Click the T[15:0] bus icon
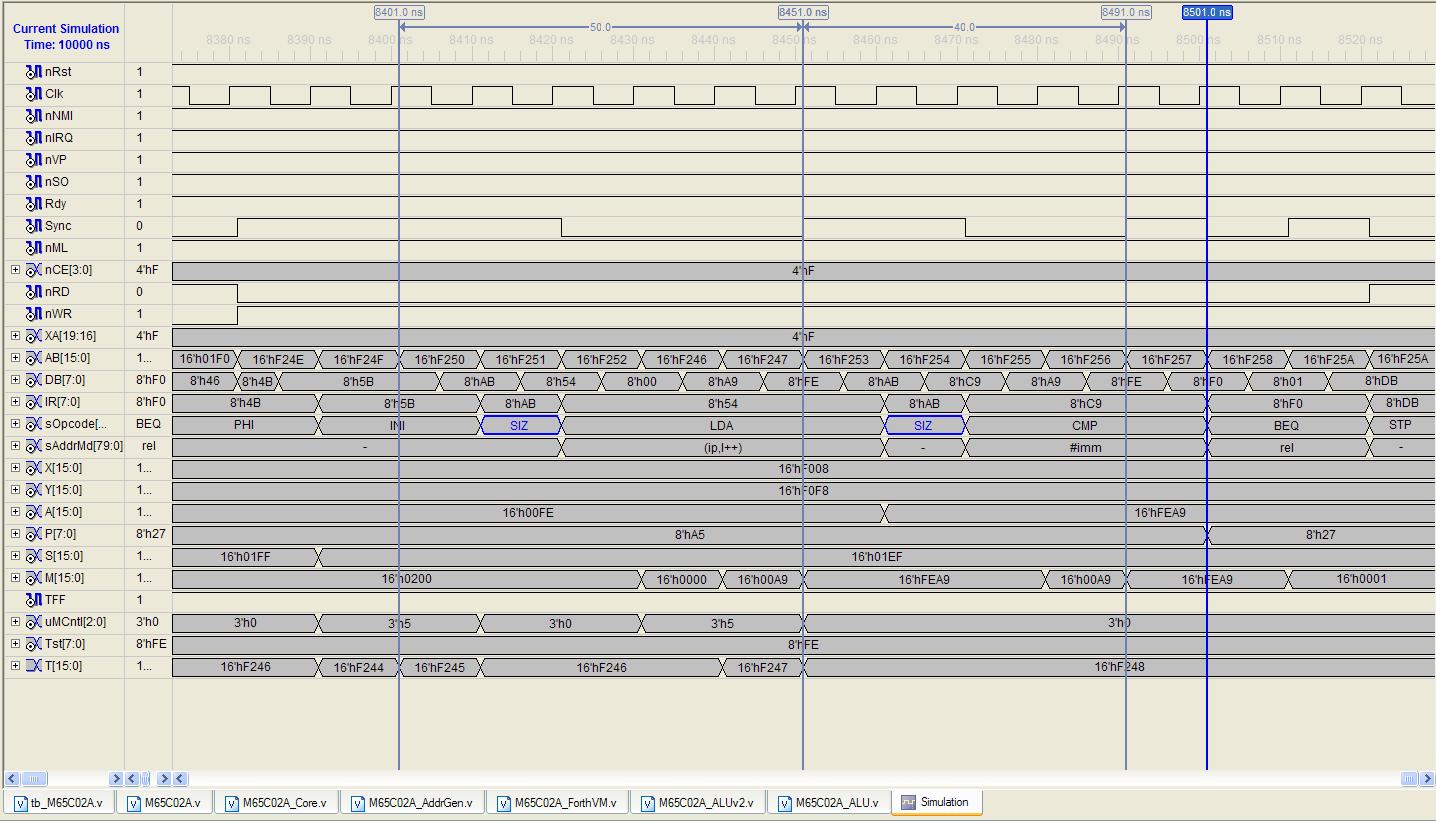The width and height of the screenshot is (1436, 821). [34, 666]
